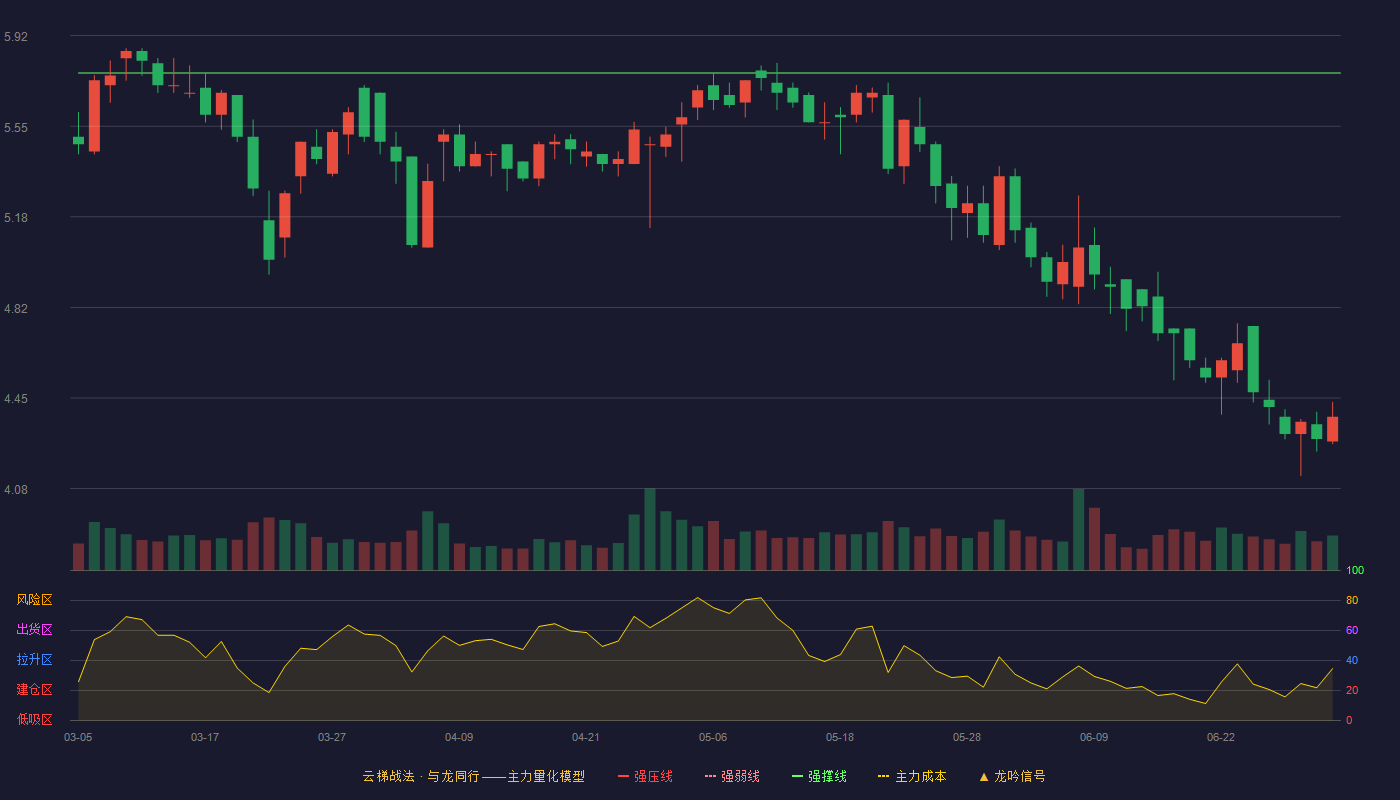Click the 05-06 date label
This screenshot has width=1400, height=800.
[x=713, y=737]
